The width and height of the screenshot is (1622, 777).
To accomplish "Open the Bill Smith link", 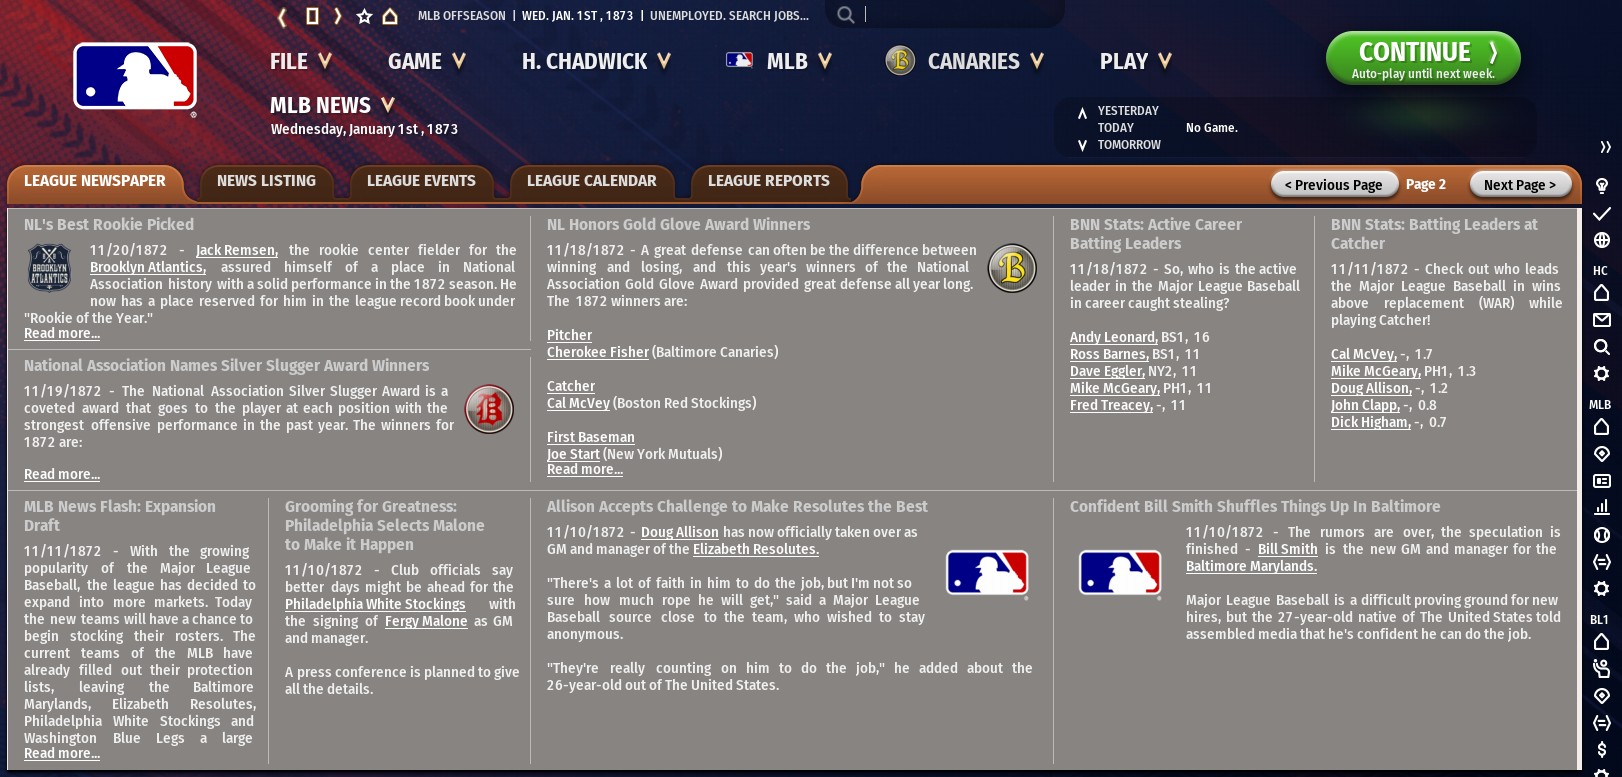I will [x=1287, y=549].
